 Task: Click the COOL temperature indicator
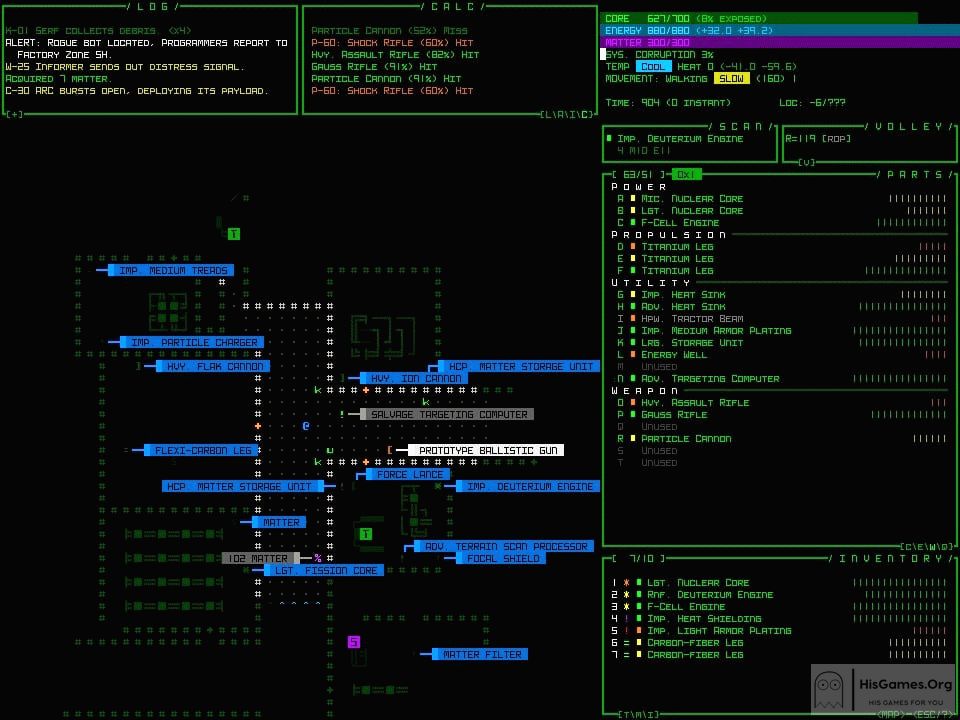click(653, 66)
